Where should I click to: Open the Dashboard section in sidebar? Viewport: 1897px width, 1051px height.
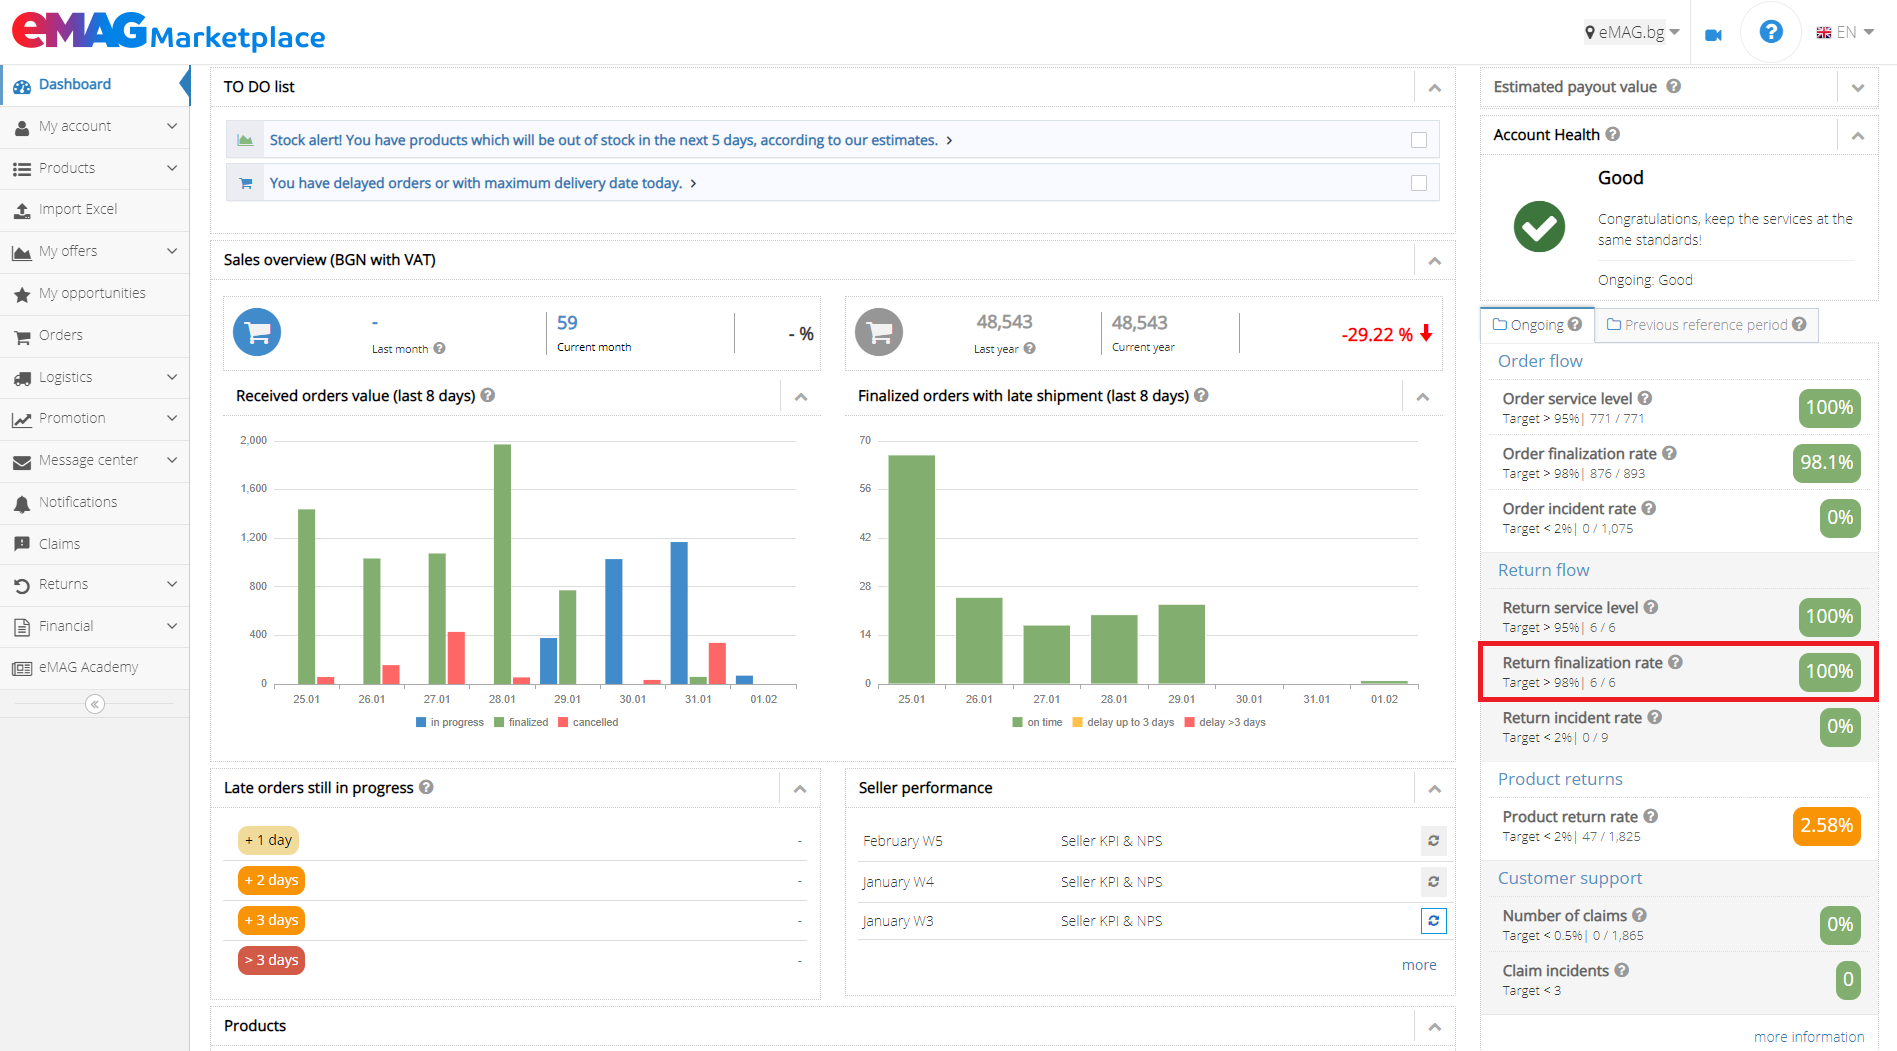tap(75, 84)
